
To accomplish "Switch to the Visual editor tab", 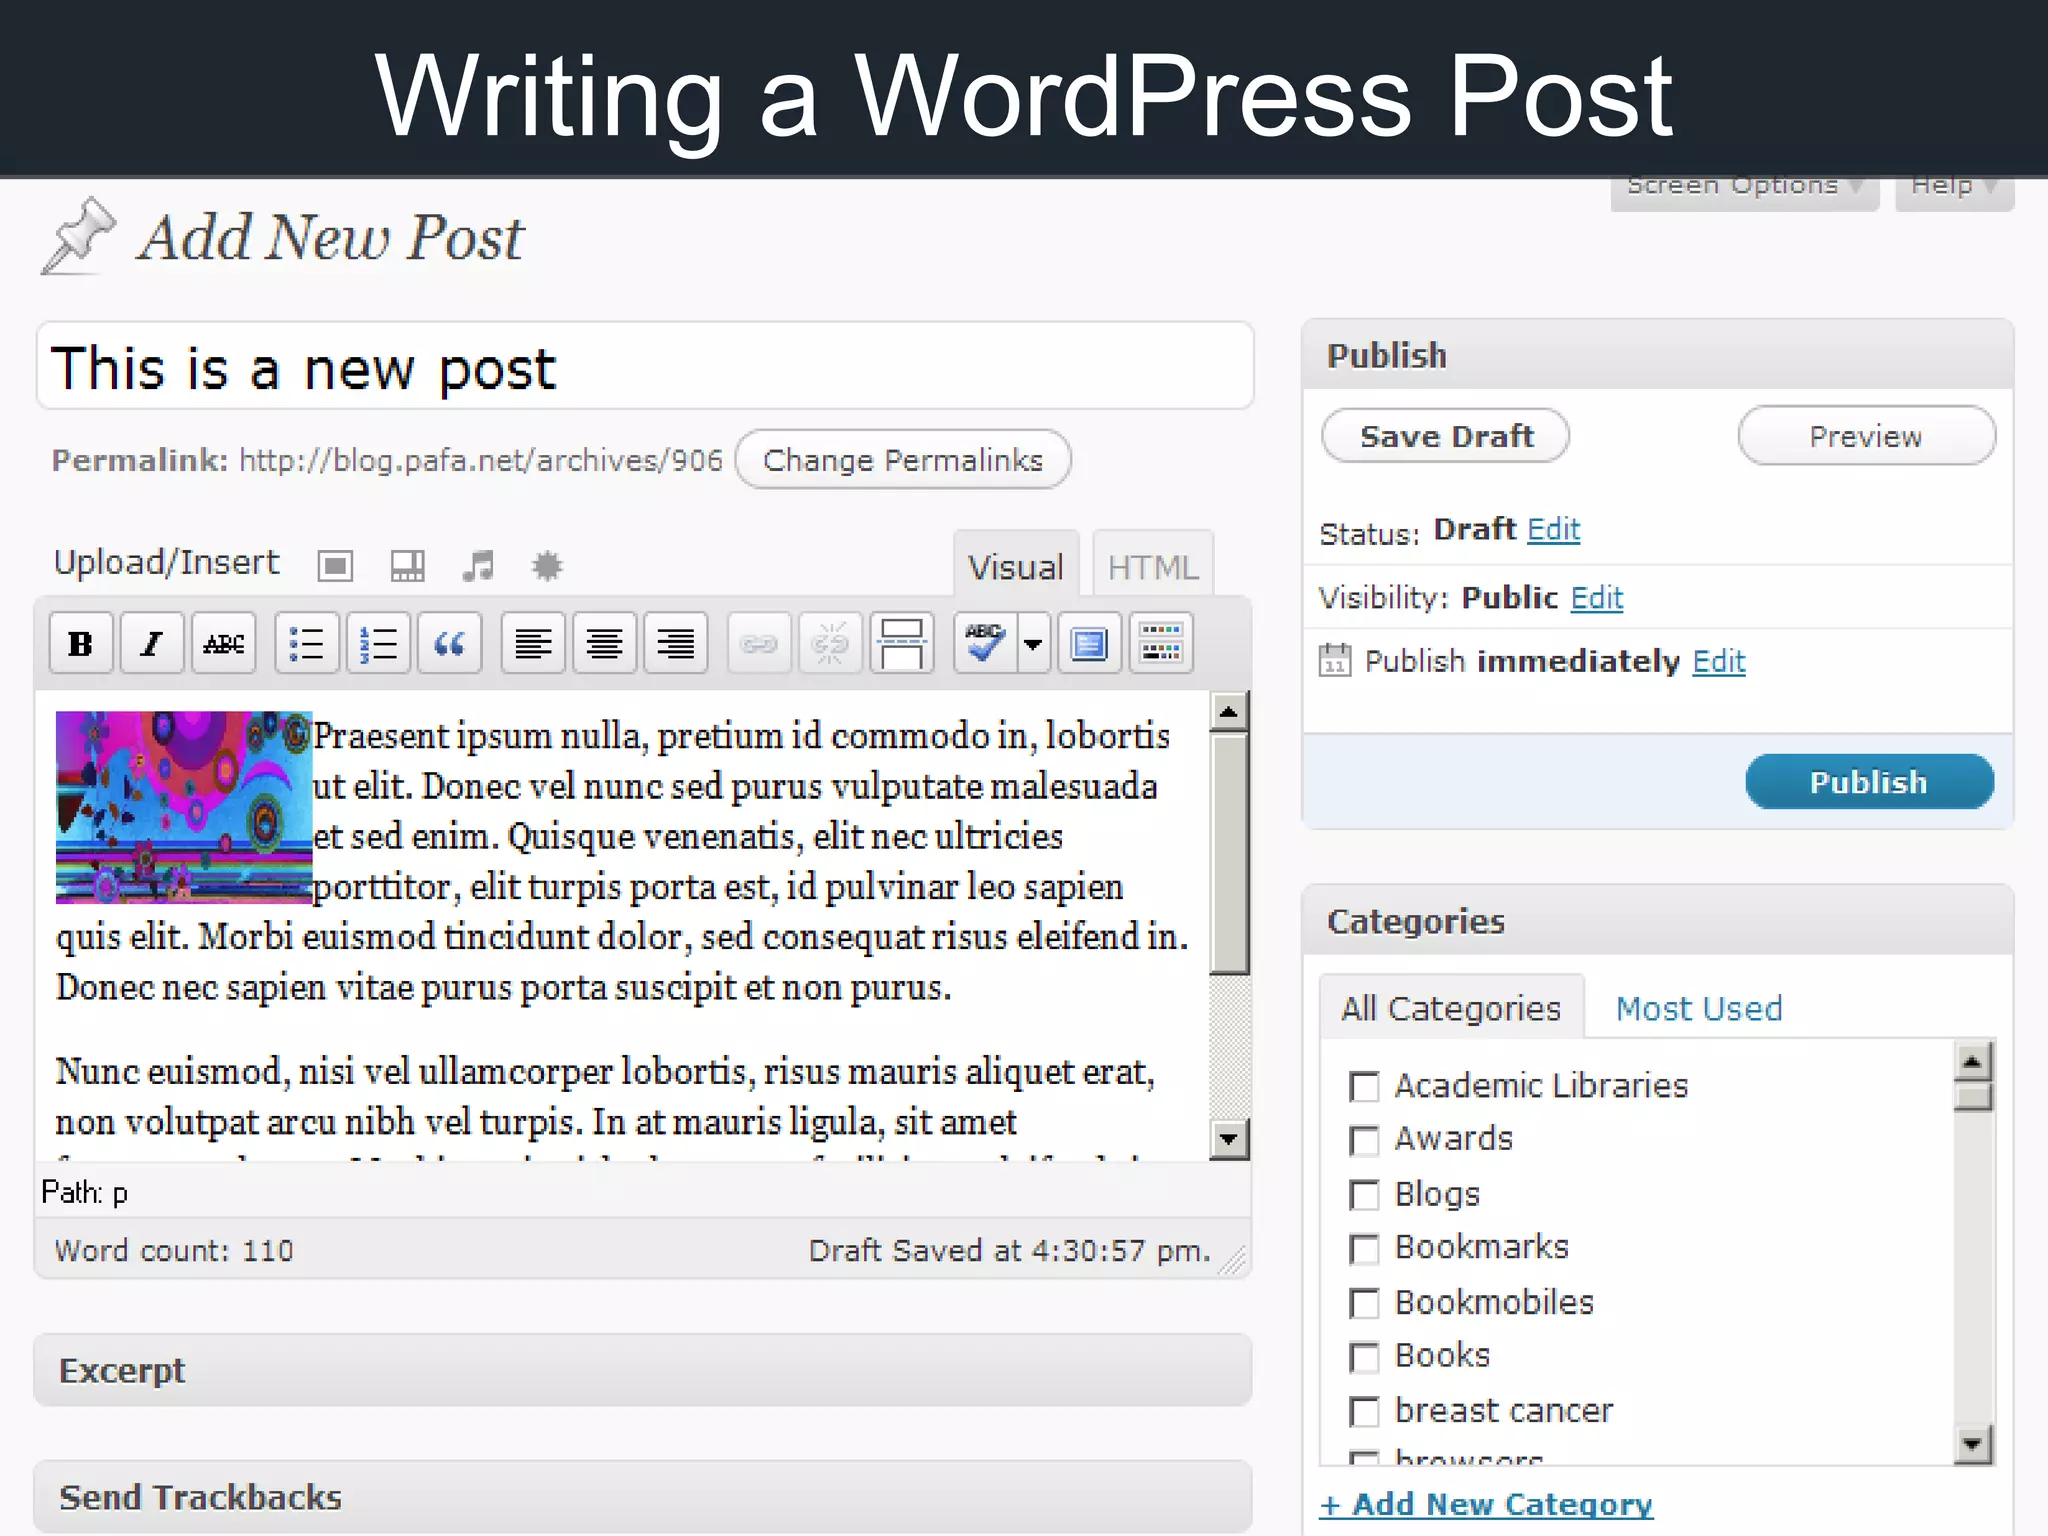I will pos(1016,566).
